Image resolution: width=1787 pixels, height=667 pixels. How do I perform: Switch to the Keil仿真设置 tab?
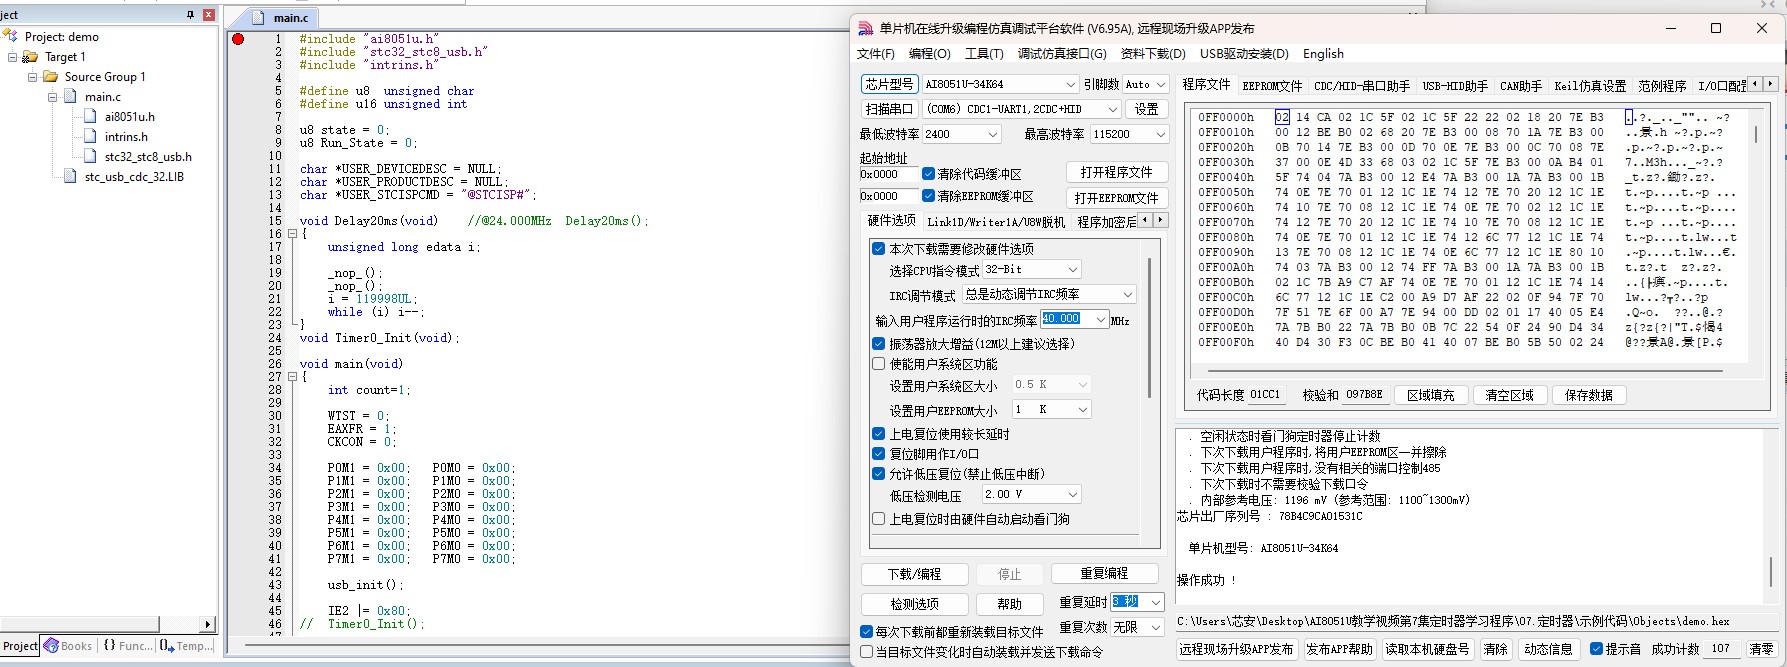click(x=1590, y=86)
